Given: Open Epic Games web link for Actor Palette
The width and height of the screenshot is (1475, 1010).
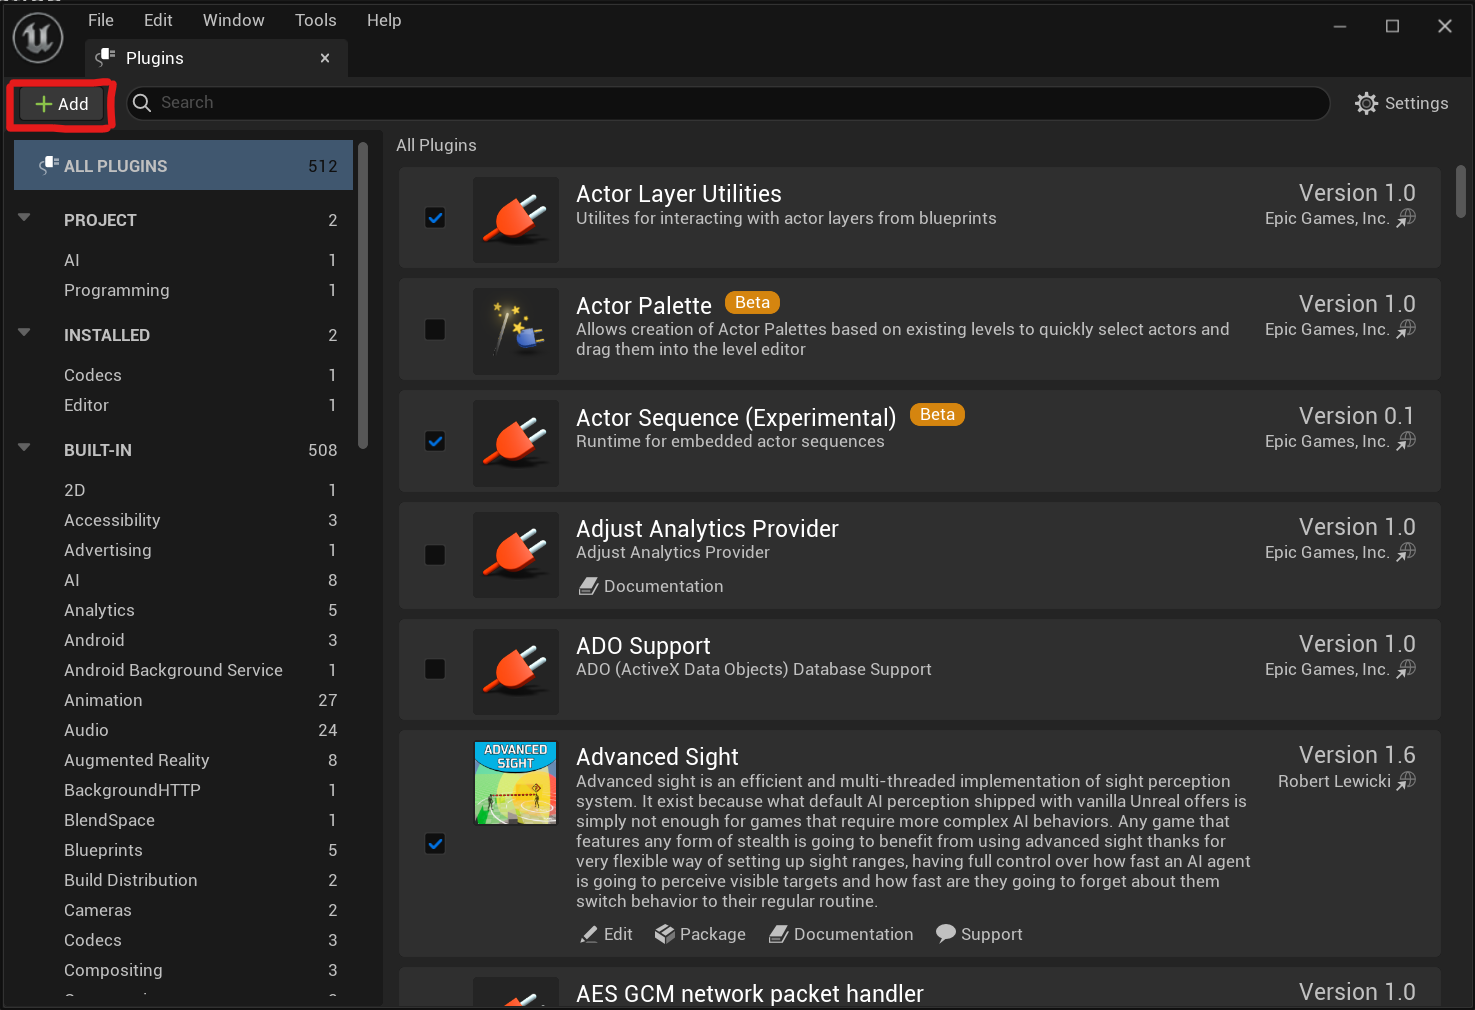Looking at the screenshot, I should coord(1406,329).
